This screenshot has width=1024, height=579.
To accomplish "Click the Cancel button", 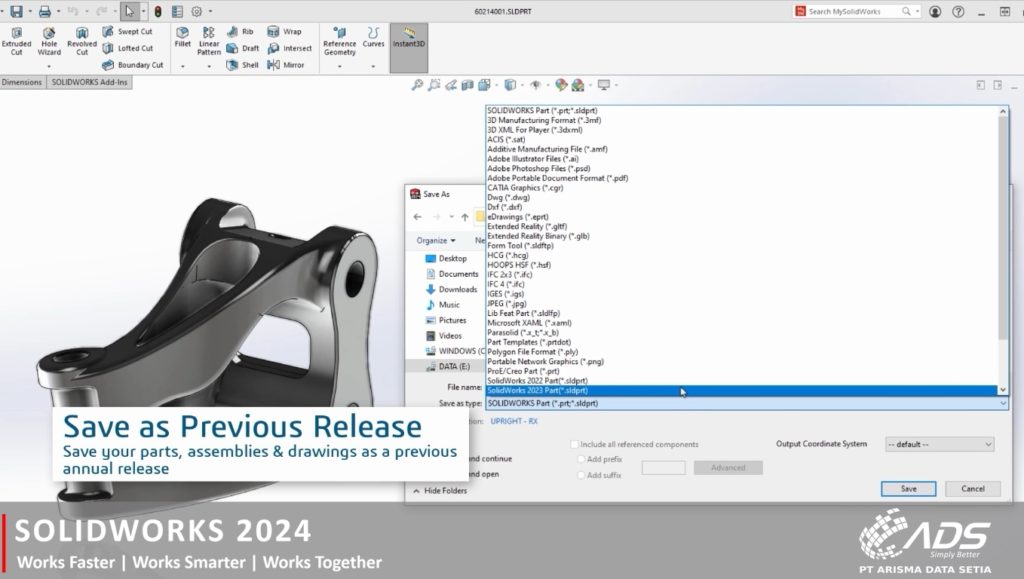I will (x=971, y=488).
